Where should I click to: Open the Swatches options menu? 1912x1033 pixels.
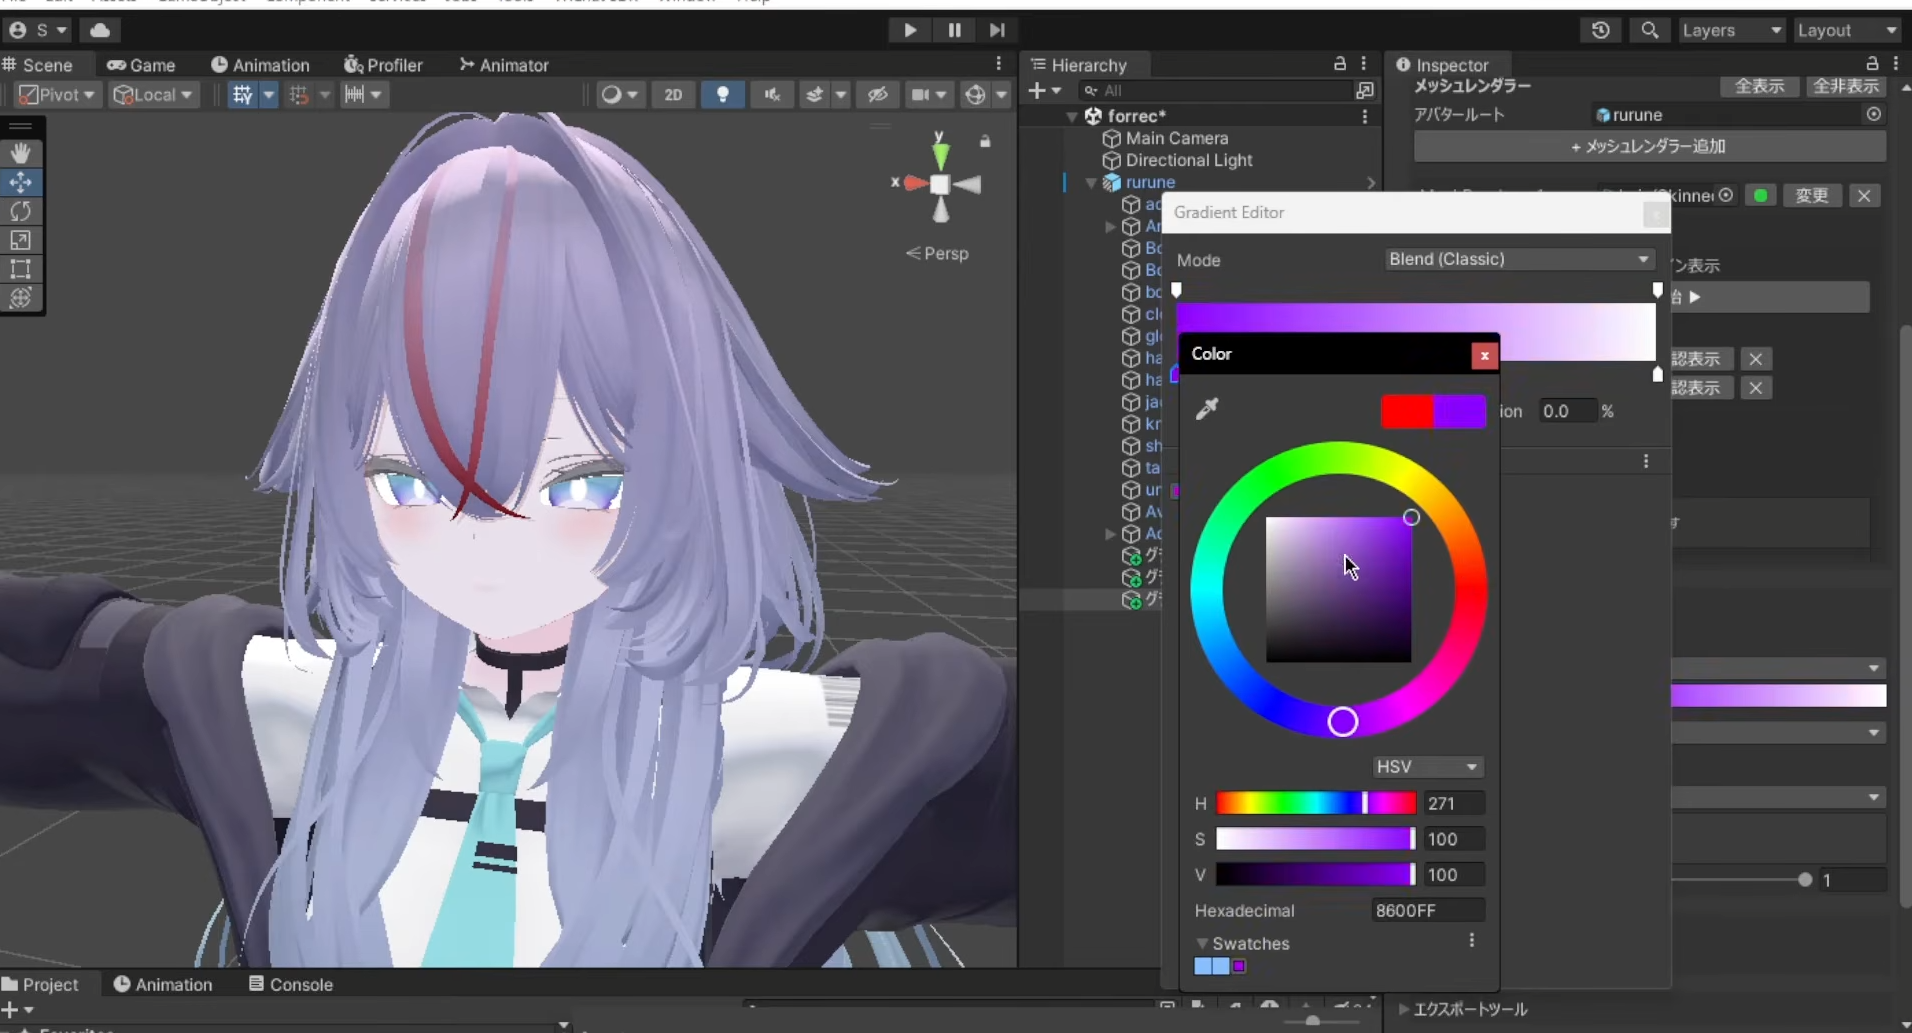pos(1472,941)
